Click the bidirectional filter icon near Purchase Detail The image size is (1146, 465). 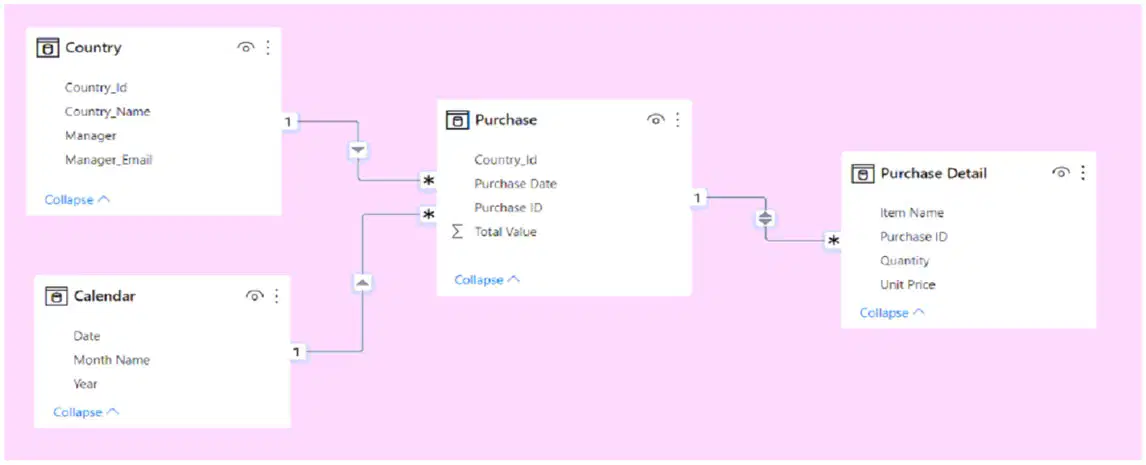point(765,218)
